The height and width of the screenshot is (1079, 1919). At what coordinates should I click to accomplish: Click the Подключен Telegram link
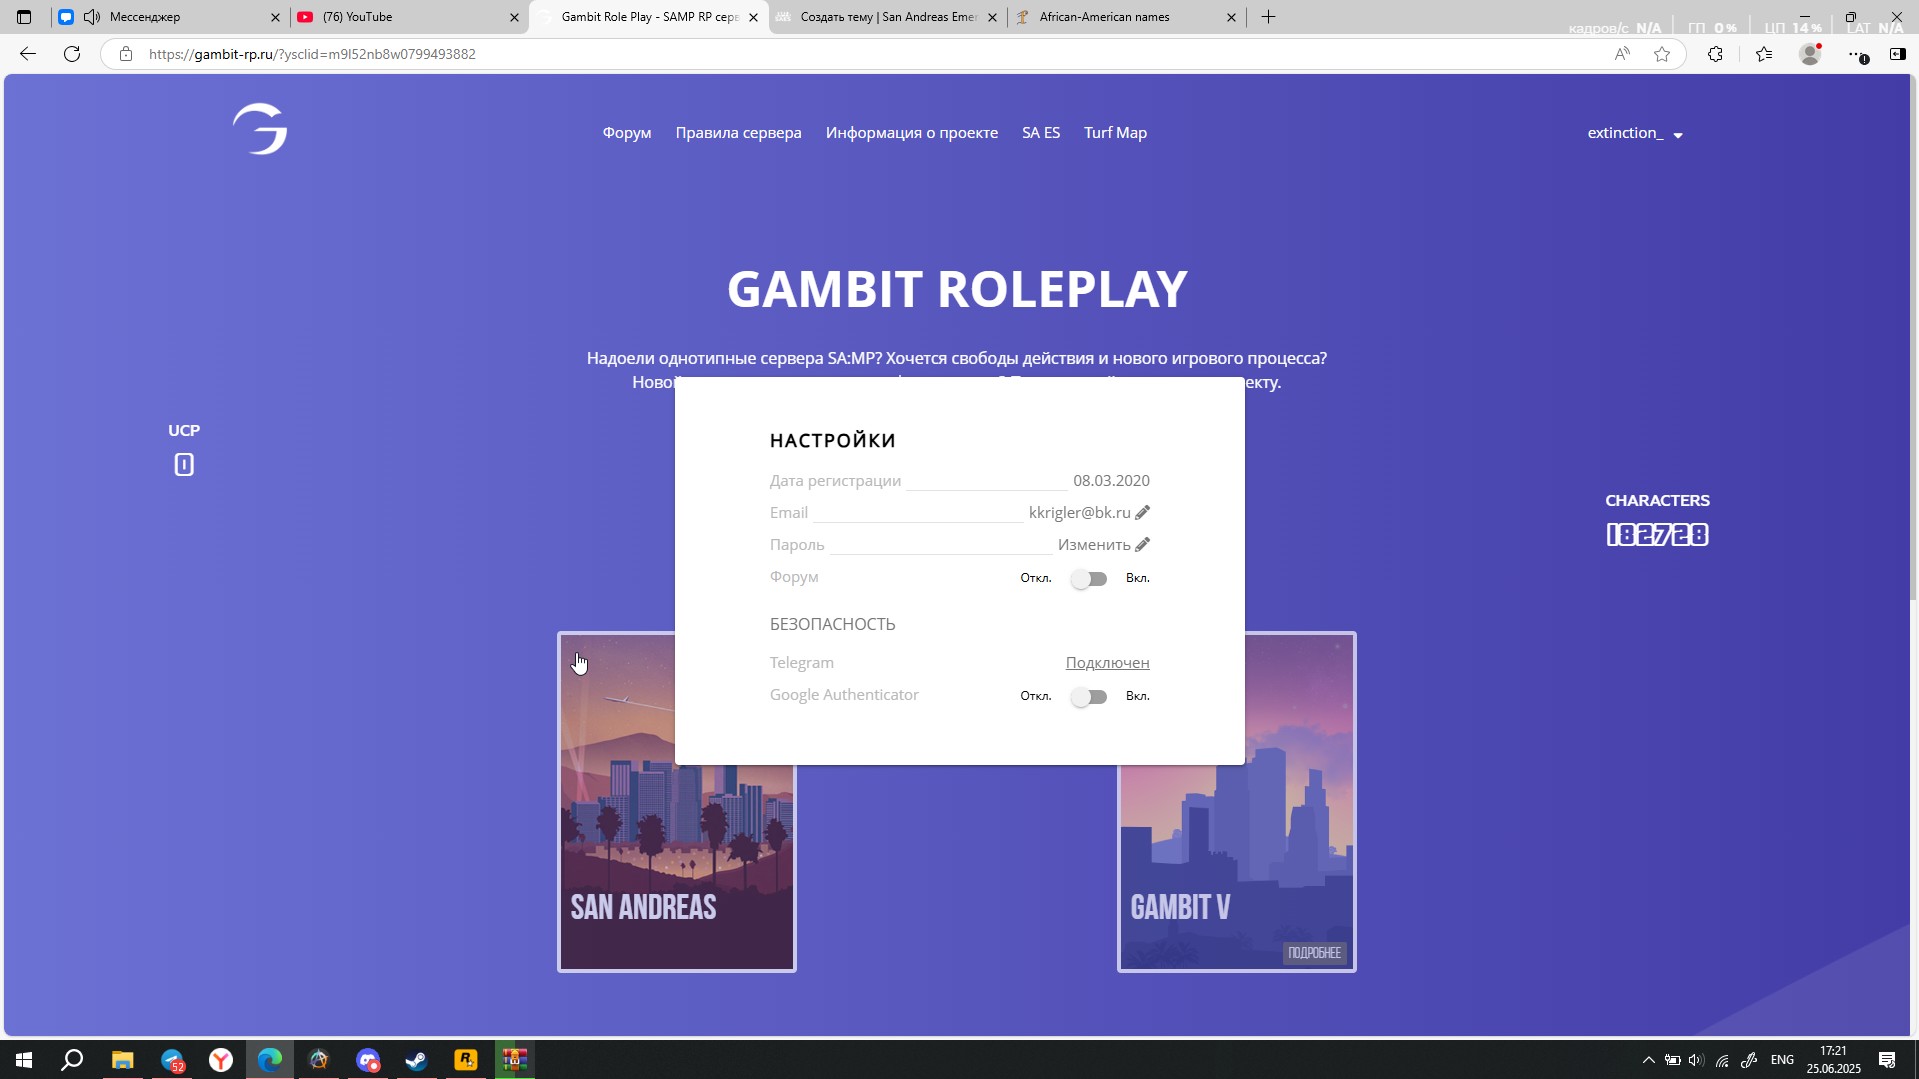point(1107,663)
